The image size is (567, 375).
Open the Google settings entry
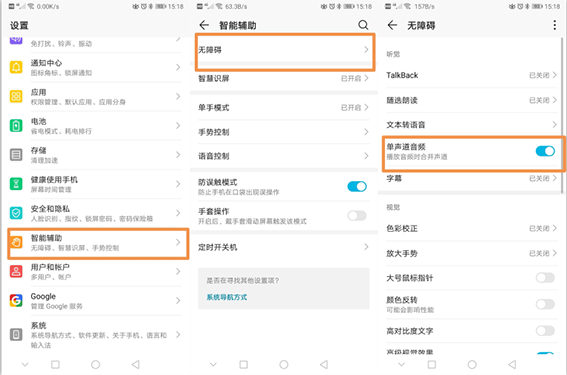(x=95, y=301)
